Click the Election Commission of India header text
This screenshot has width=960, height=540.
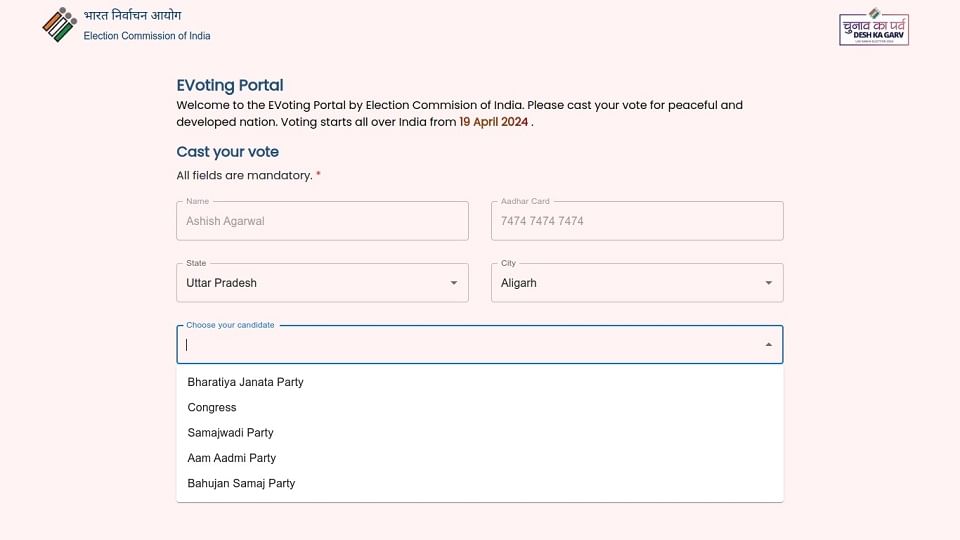tap(147, 36)
